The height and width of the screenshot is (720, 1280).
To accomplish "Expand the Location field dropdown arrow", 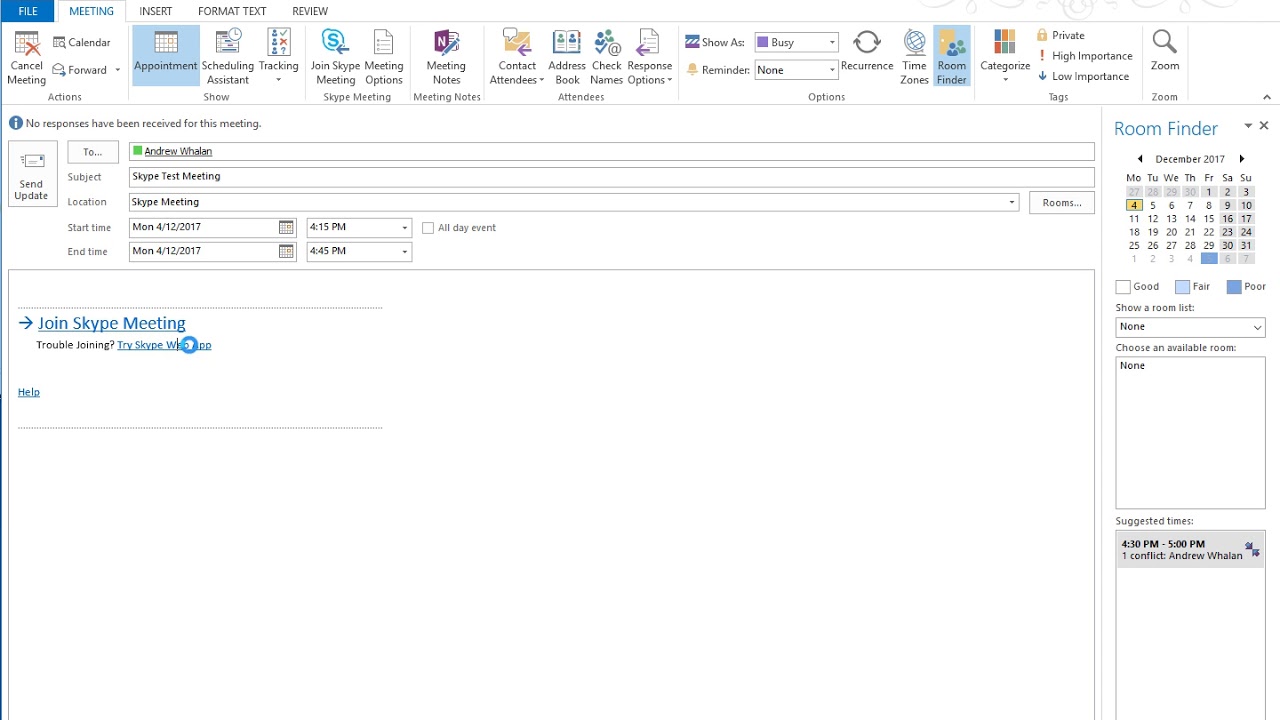I will (1011, 202).
